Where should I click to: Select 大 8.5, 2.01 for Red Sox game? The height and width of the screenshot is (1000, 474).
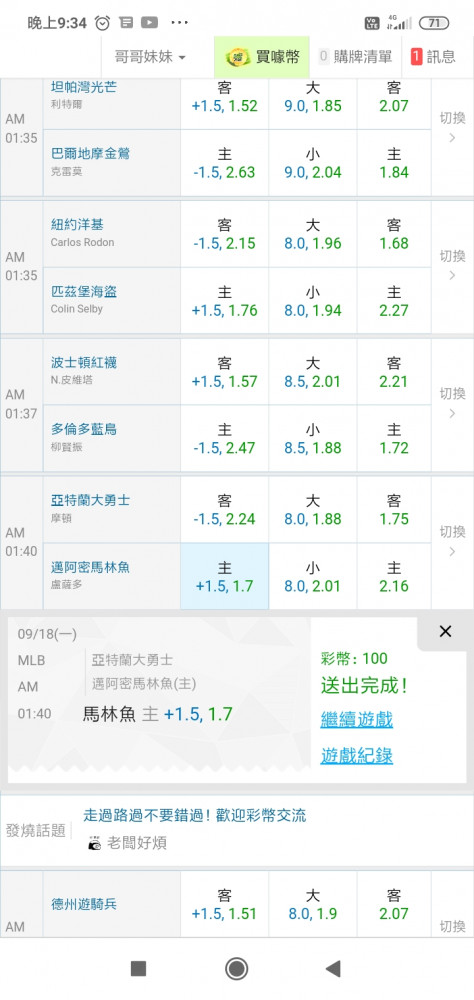pos(313,372)
